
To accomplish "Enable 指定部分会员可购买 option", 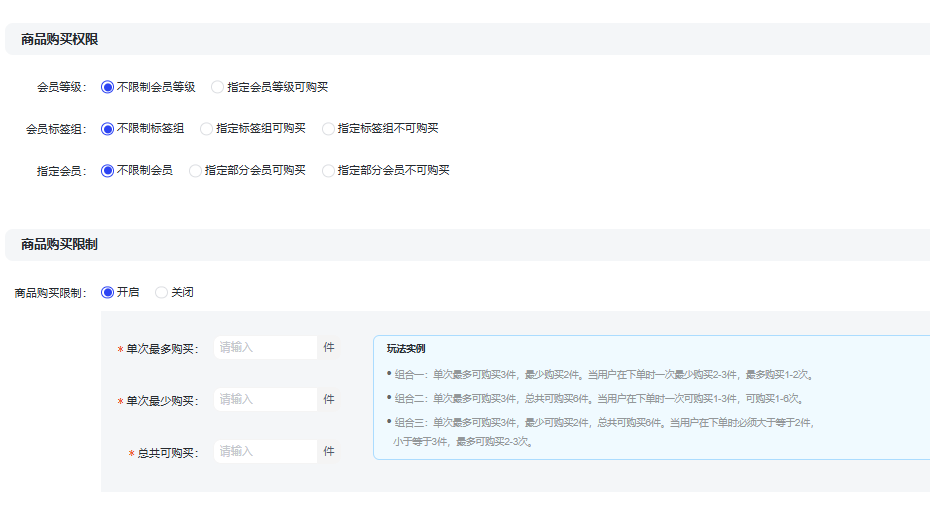I will [196, 170].
